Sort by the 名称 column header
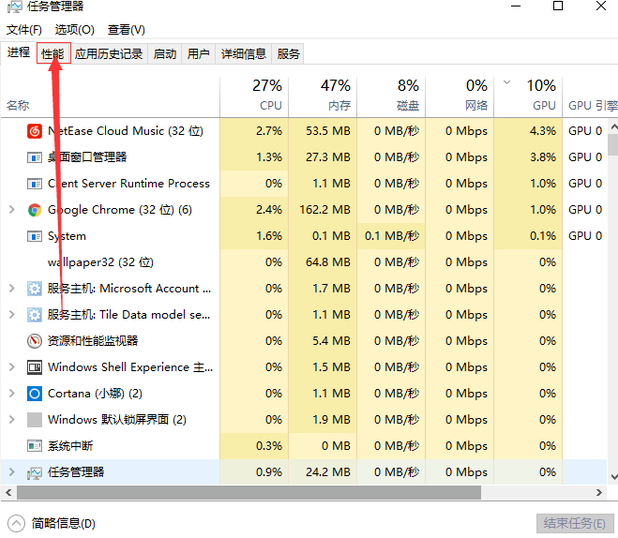The width and height of the screenshot is (618, 538). [x=110, y=97]
